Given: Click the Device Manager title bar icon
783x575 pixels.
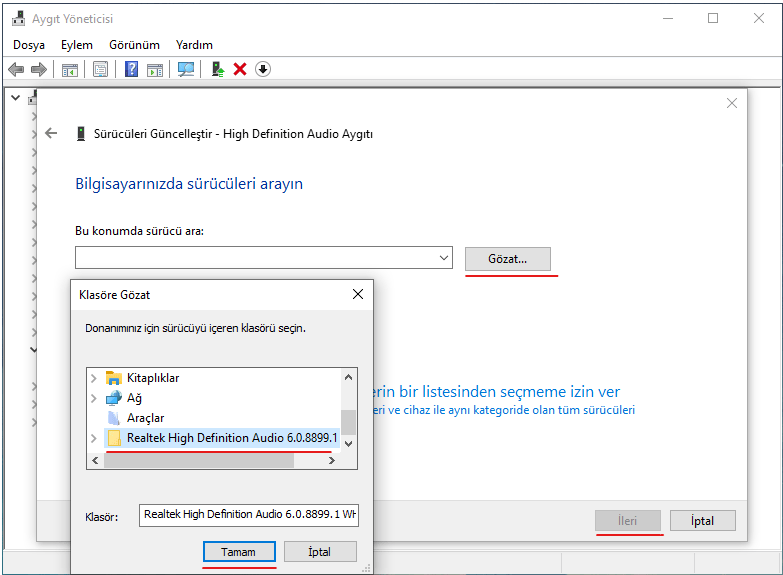Looking at the screenshot, I should click(x=18, y=18).
